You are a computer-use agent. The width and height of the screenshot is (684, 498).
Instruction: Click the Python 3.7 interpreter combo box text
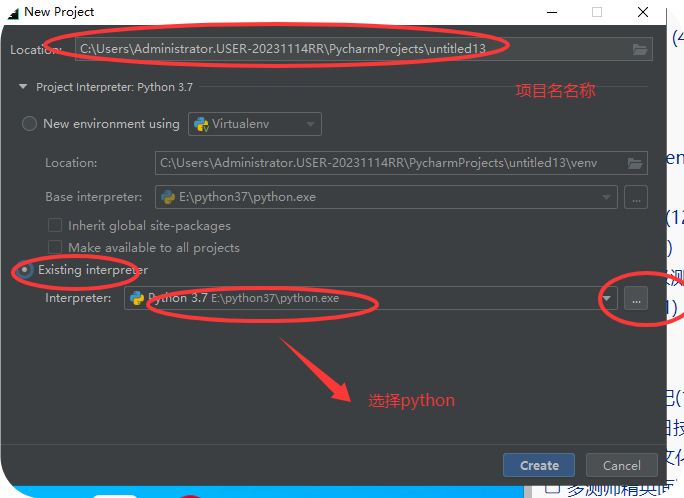[243, 298]
